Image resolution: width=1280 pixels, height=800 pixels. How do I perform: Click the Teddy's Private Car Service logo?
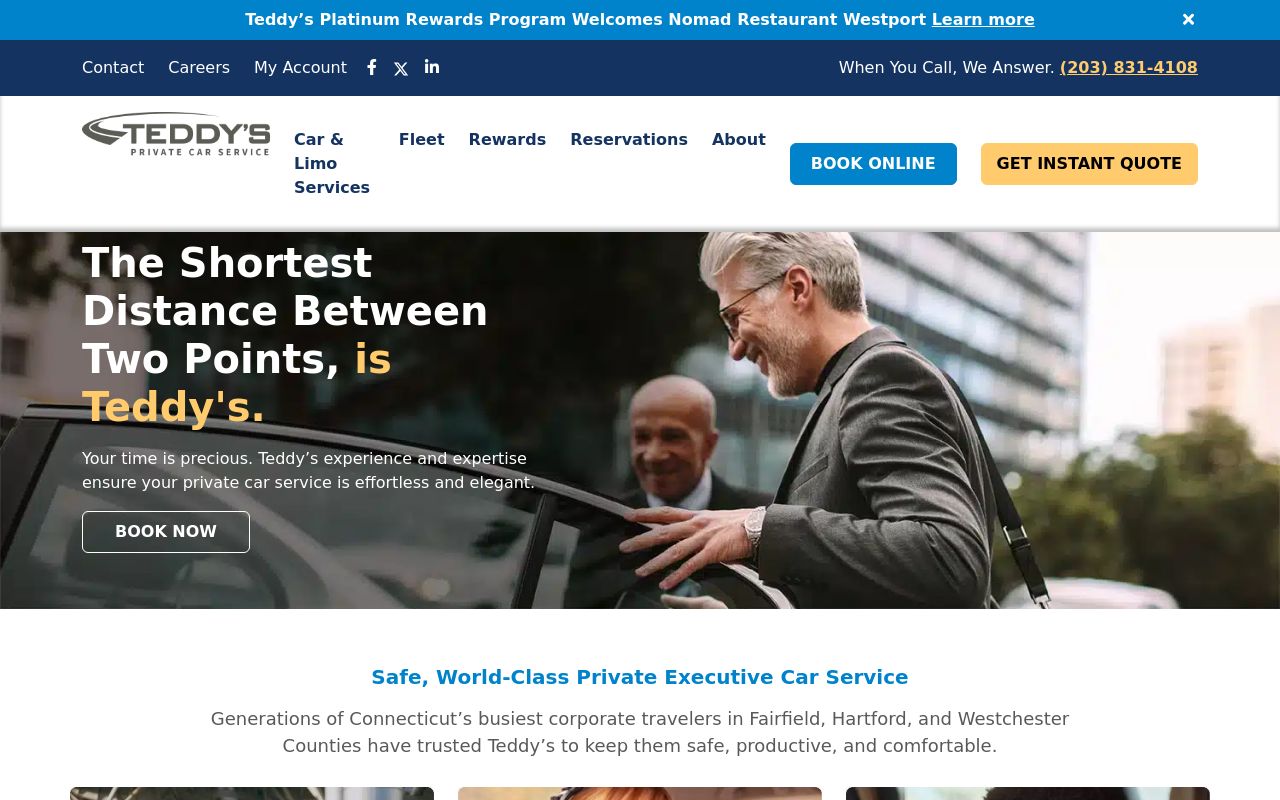coord(176,134)
